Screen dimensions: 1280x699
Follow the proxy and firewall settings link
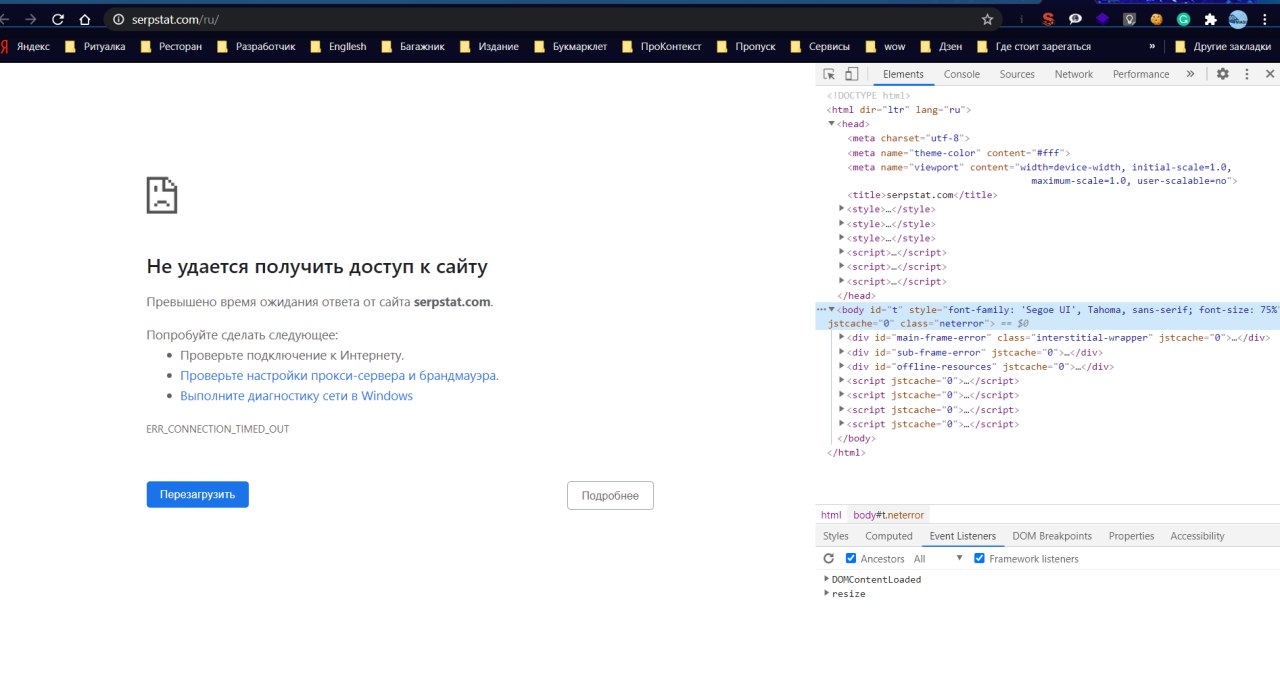pyautogui.click(x=339, y=376)
